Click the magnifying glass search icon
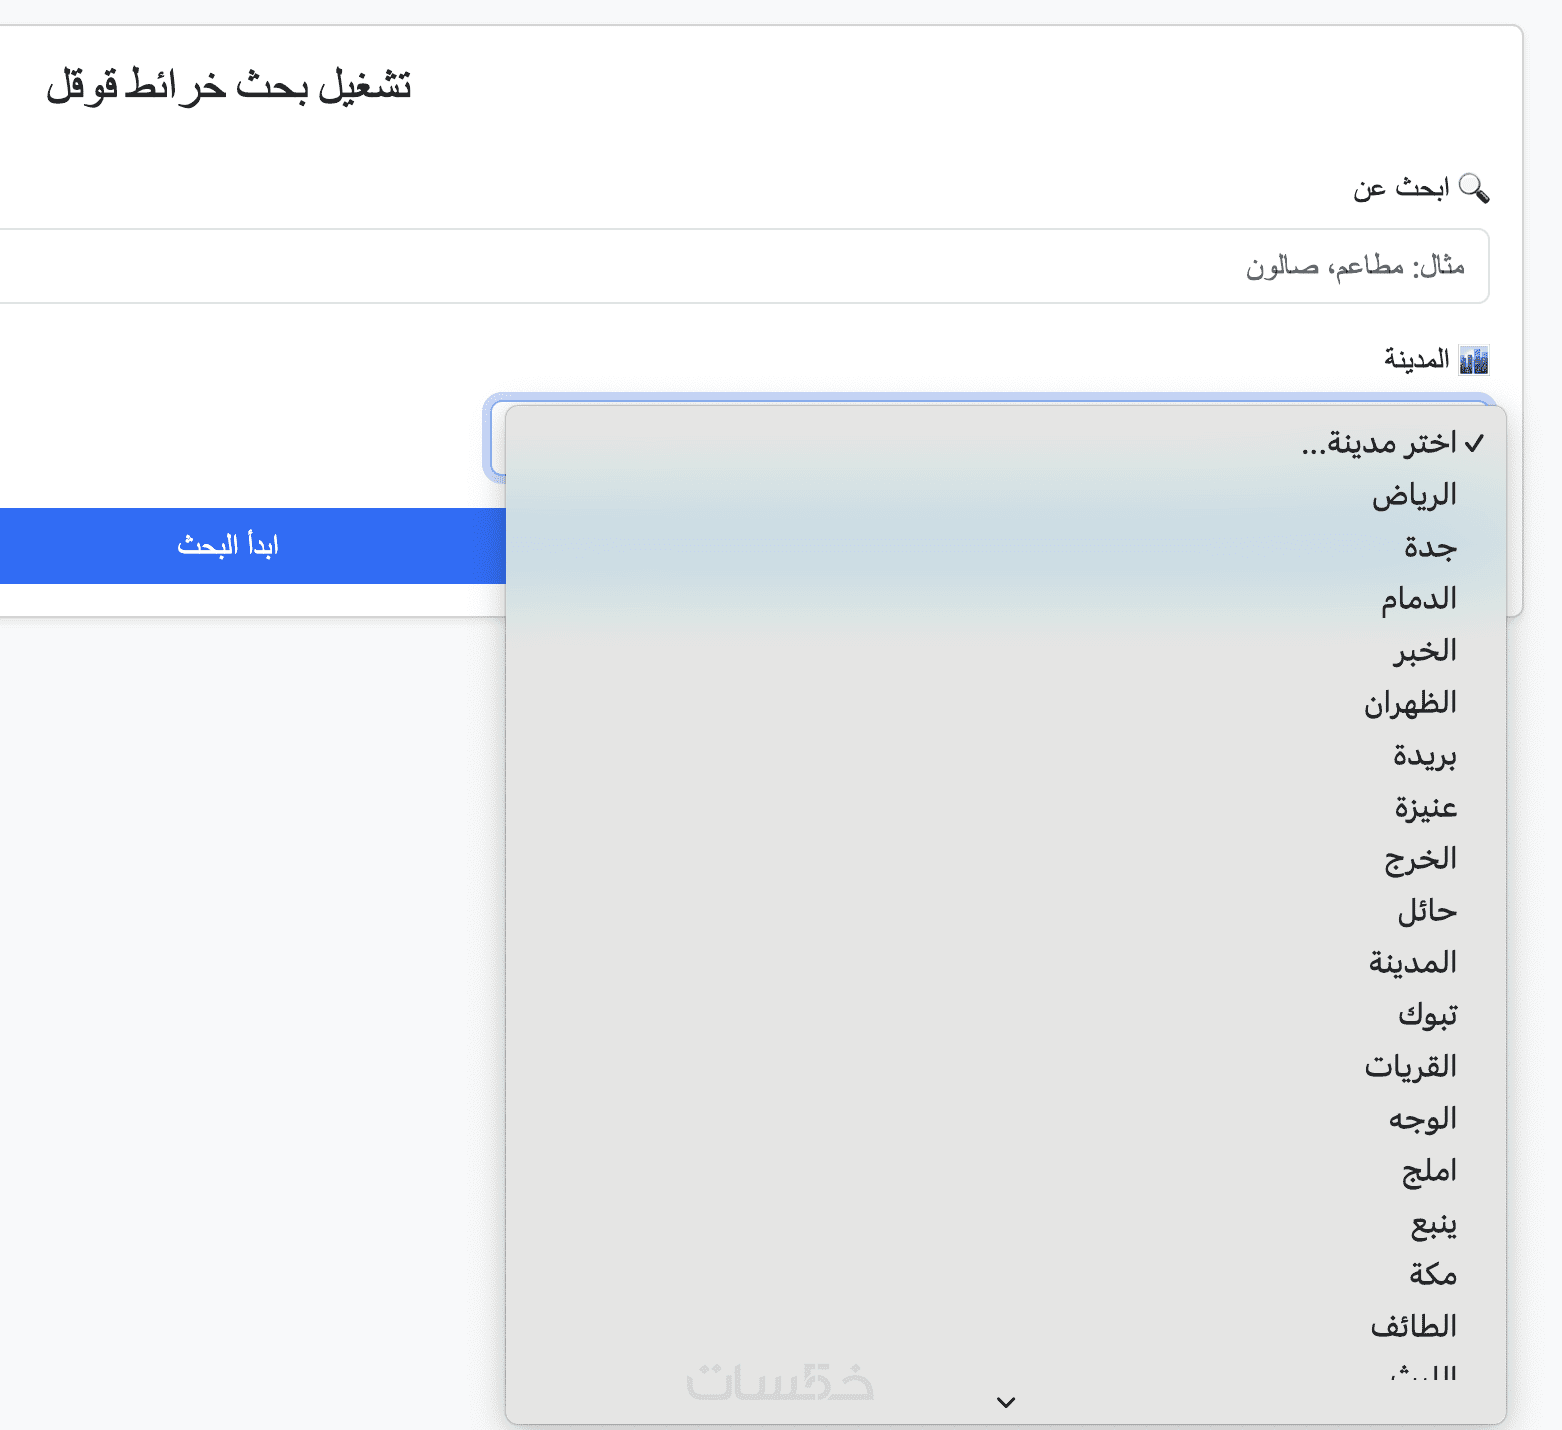The height and width of the screenshot is (1430, 1562). 1474,188
